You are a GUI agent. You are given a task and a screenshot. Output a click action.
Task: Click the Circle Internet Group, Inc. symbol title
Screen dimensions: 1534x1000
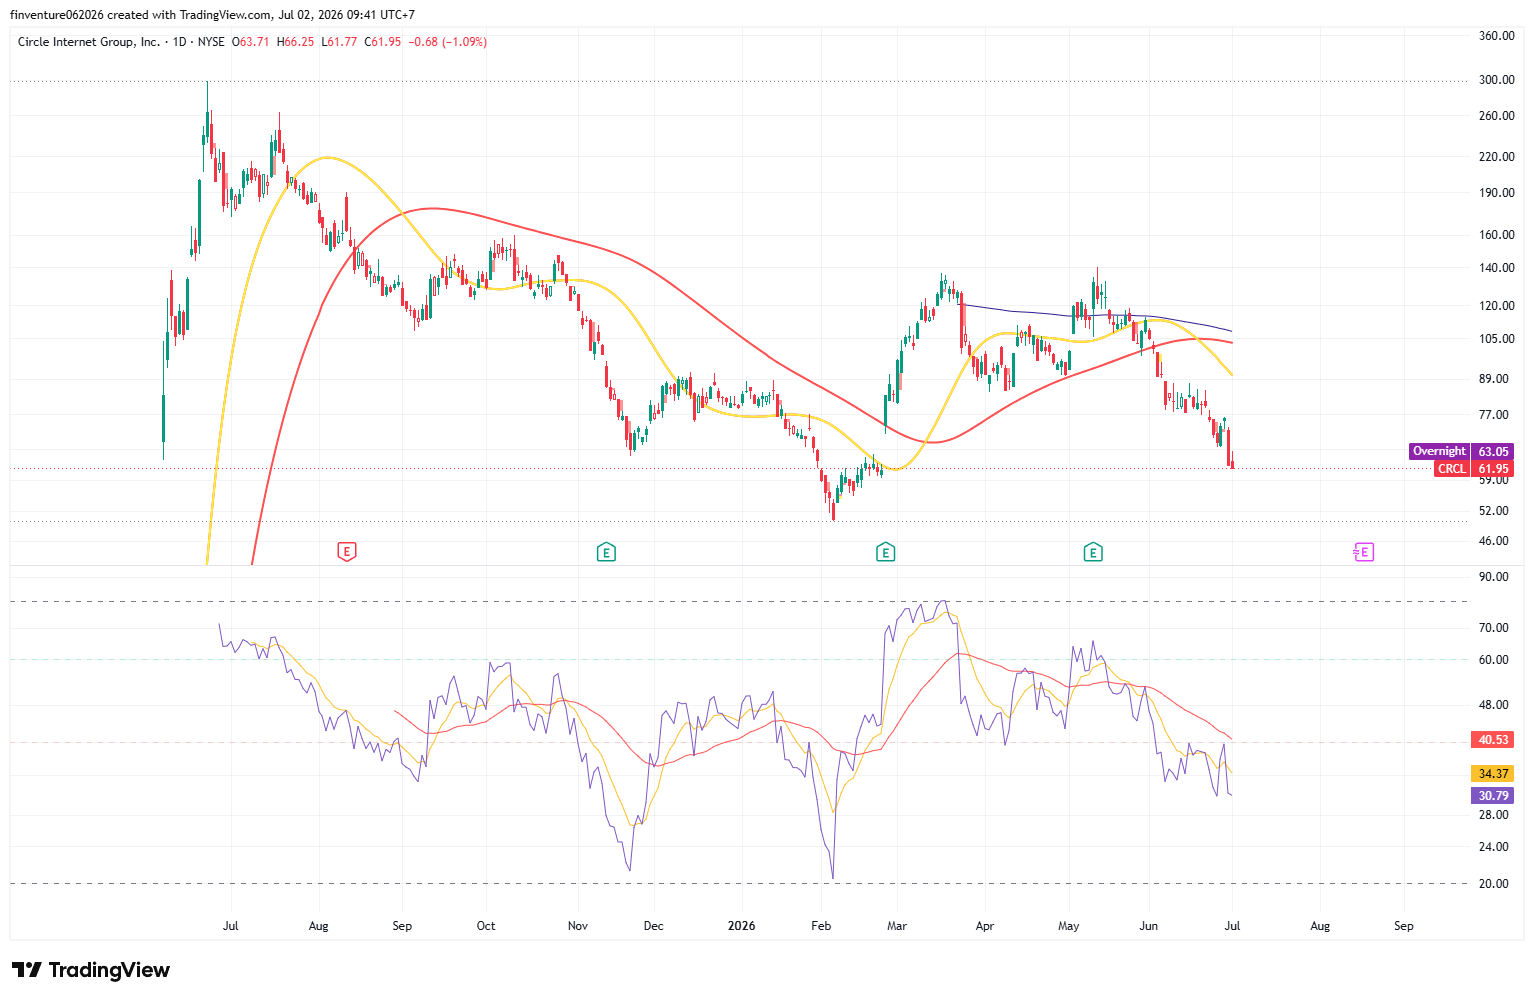[x=89, y=42]
